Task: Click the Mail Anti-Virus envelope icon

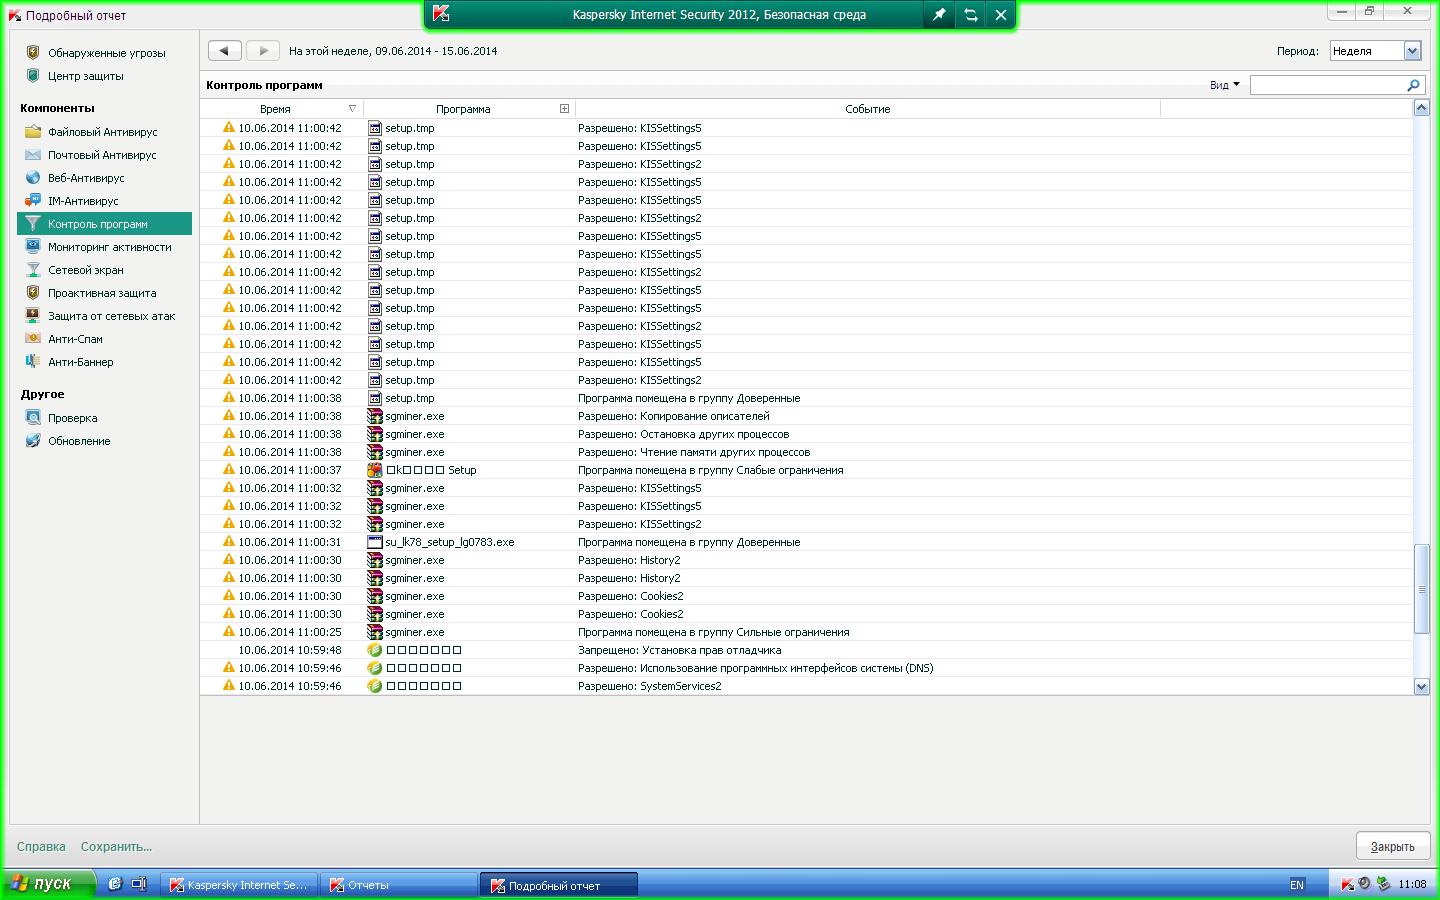Action: pos(33,155)
